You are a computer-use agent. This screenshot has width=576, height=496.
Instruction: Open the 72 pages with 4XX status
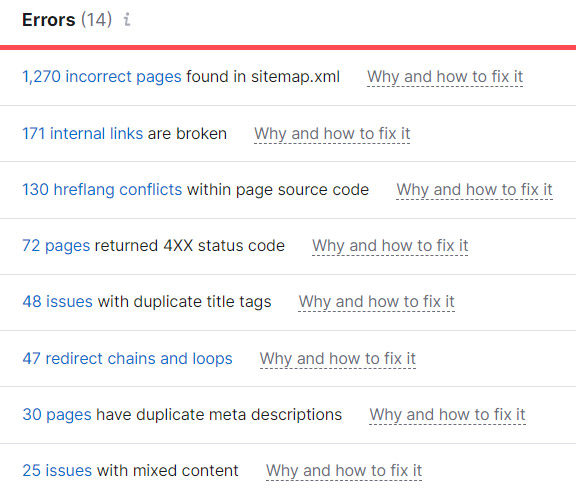56,245
